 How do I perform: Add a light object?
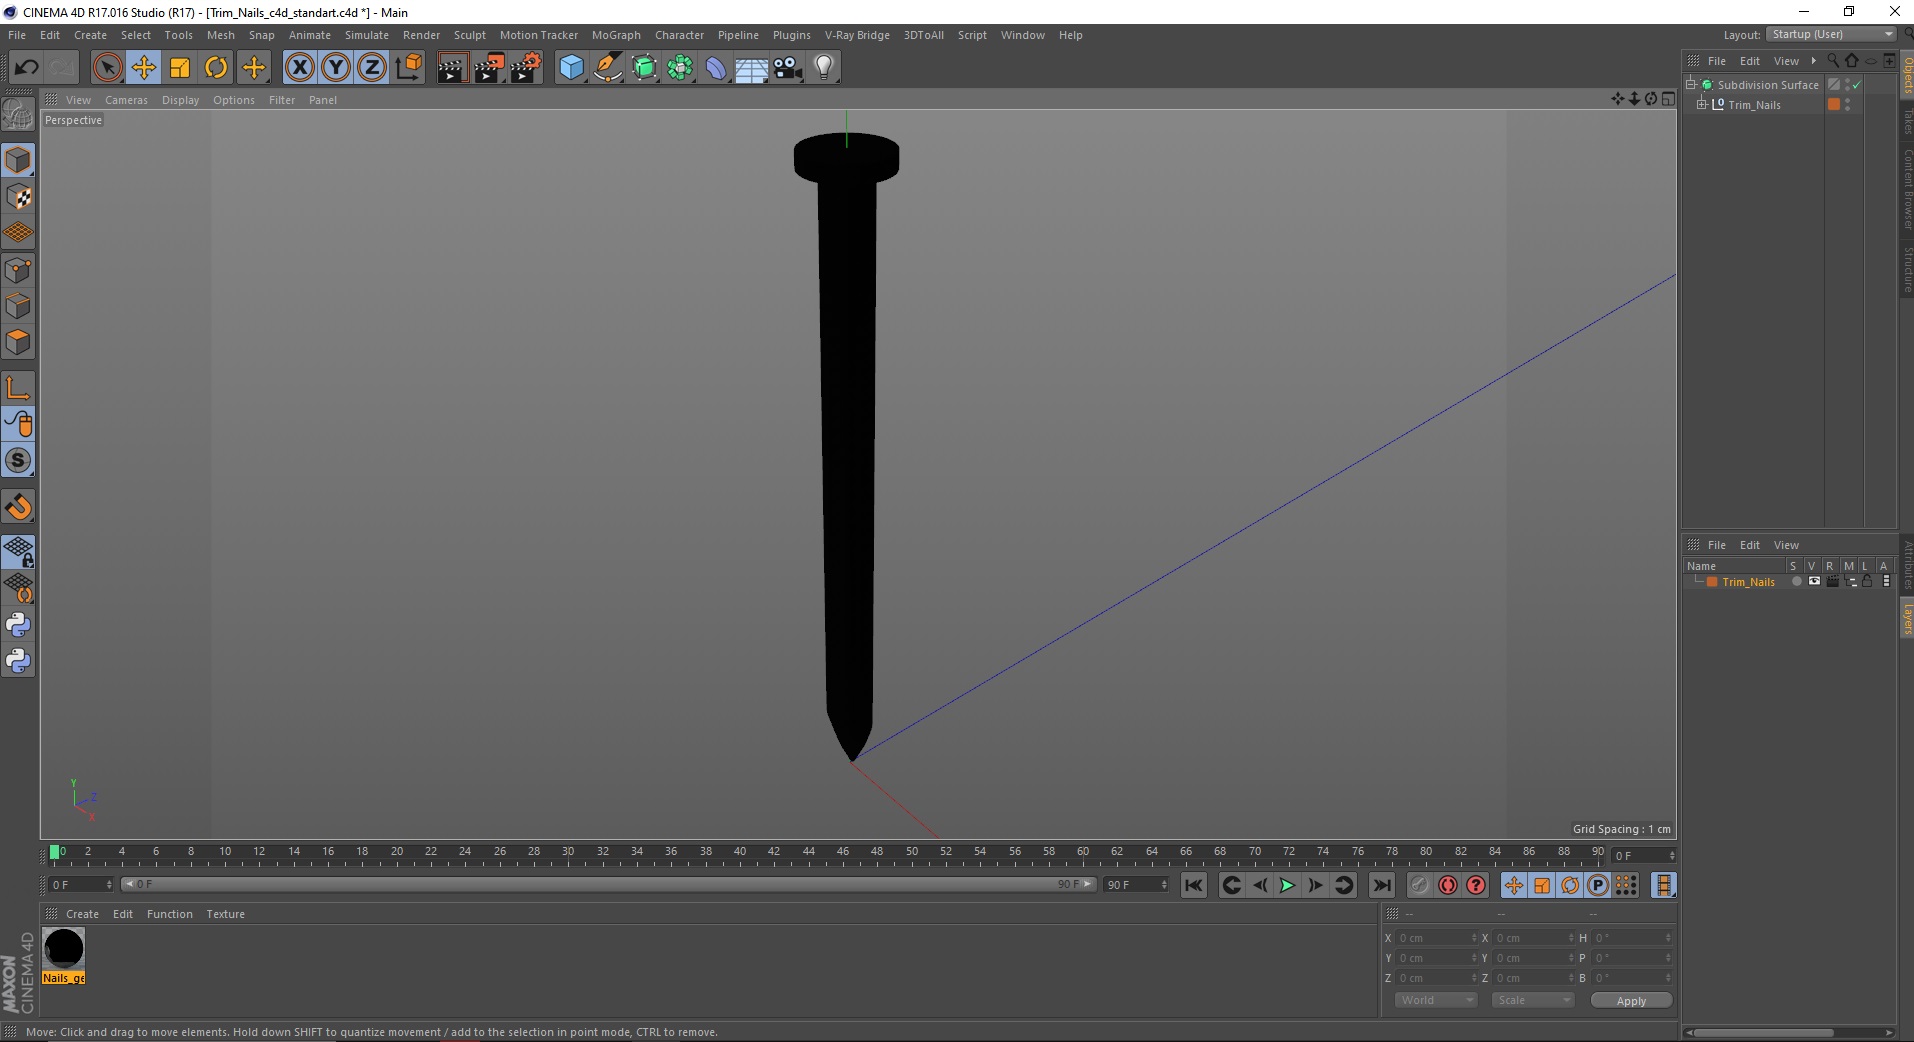(x=824, y=67)
